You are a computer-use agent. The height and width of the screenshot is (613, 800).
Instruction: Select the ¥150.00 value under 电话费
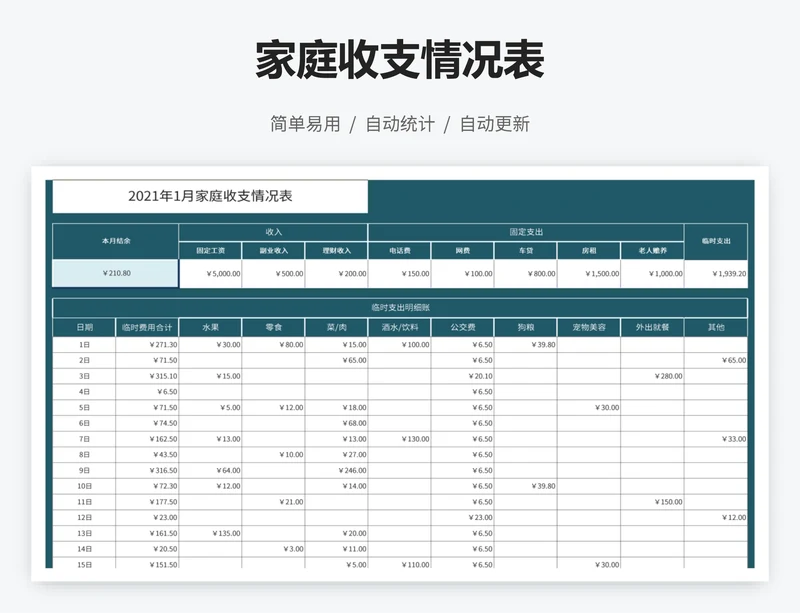[x=399, y=274]
